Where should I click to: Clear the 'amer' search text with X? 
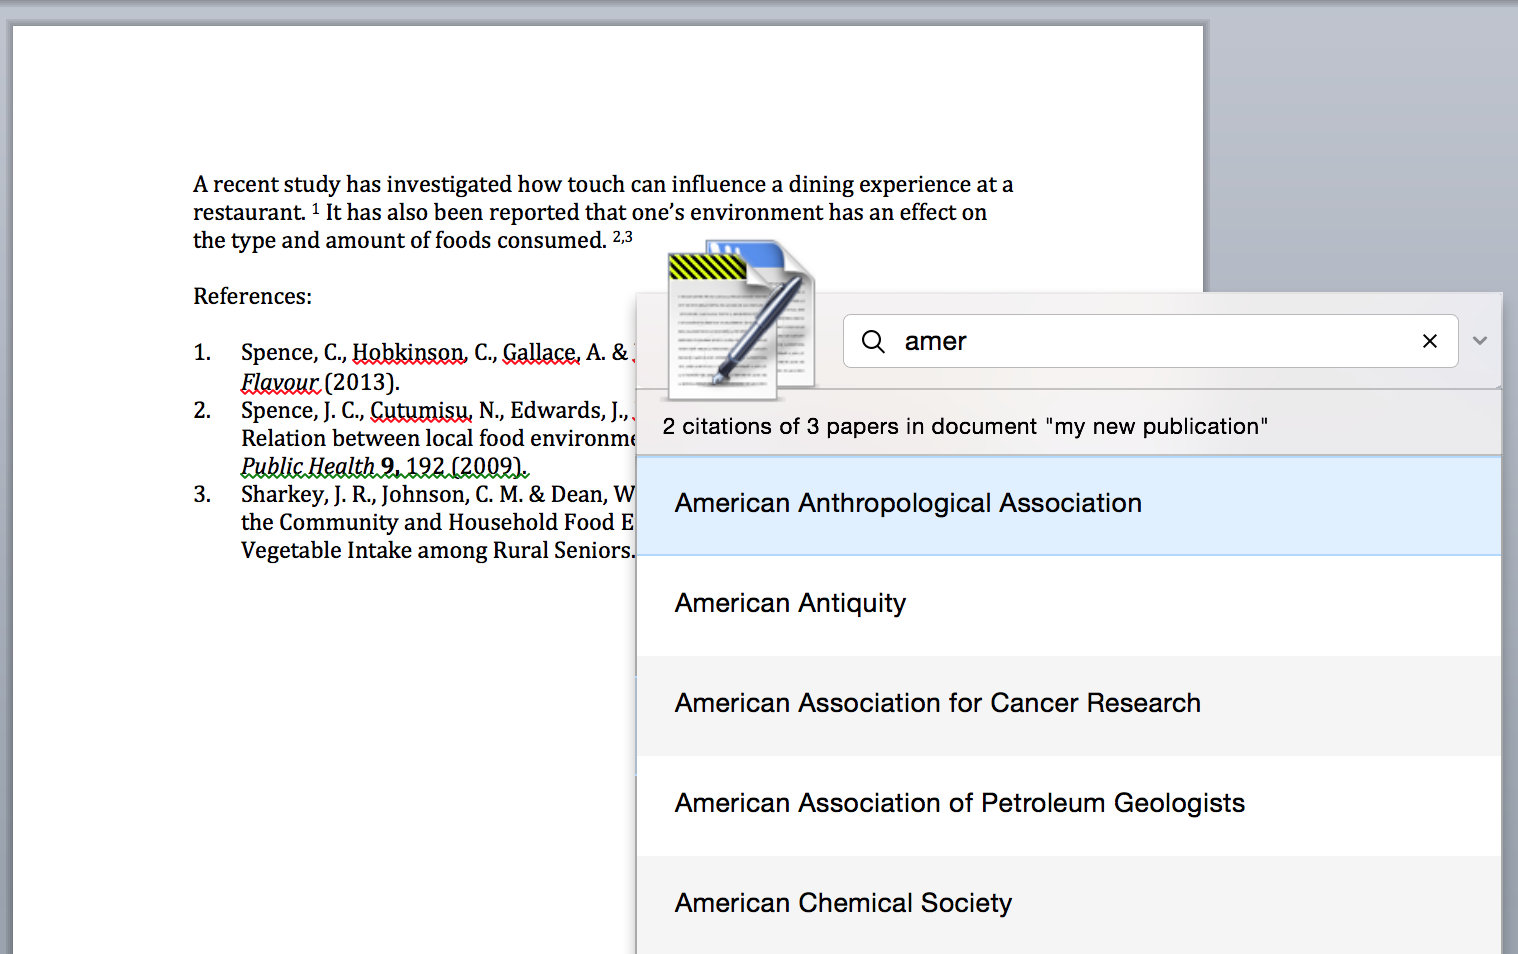click(x=1430, y=341)
